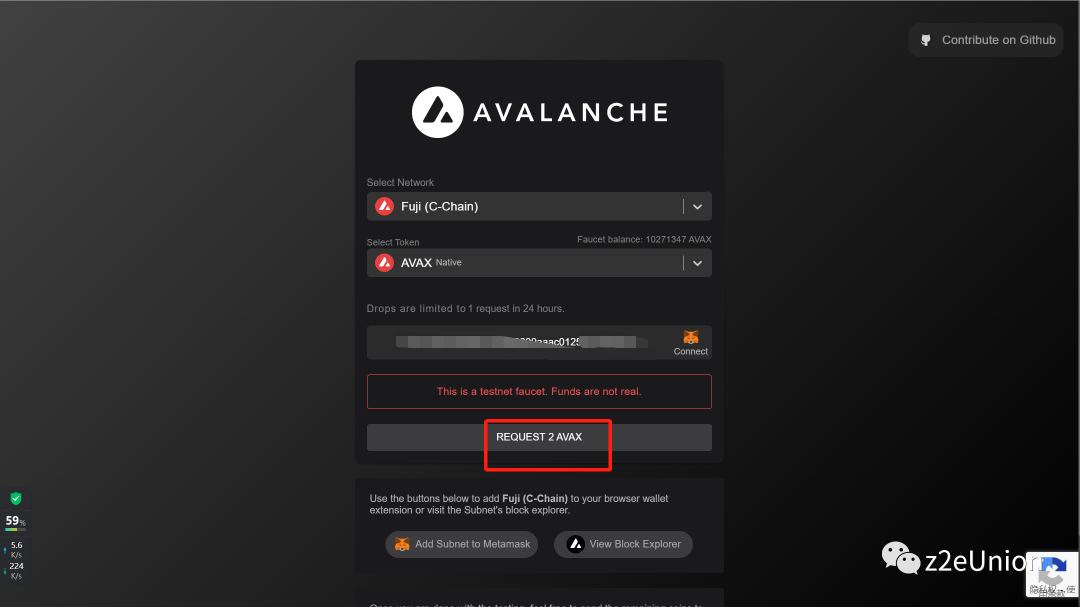Click the GitHub cat icon
Viewport: 1080px width, 607px height.
926,40
